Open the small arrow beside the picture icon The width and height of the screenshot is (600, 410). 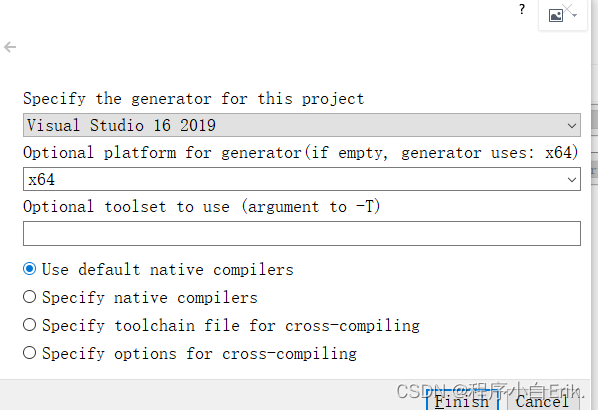coord(574,16)
